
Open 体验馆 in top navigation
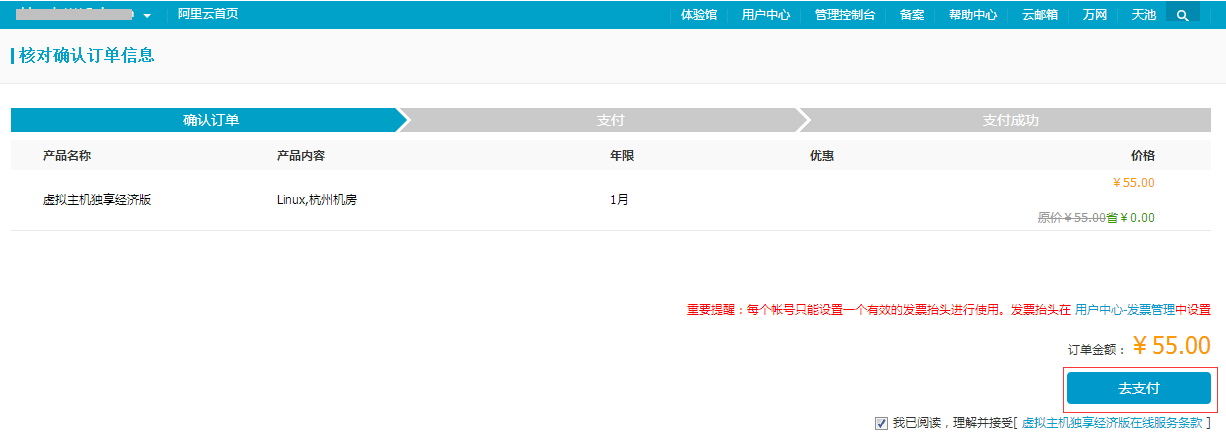698,15
